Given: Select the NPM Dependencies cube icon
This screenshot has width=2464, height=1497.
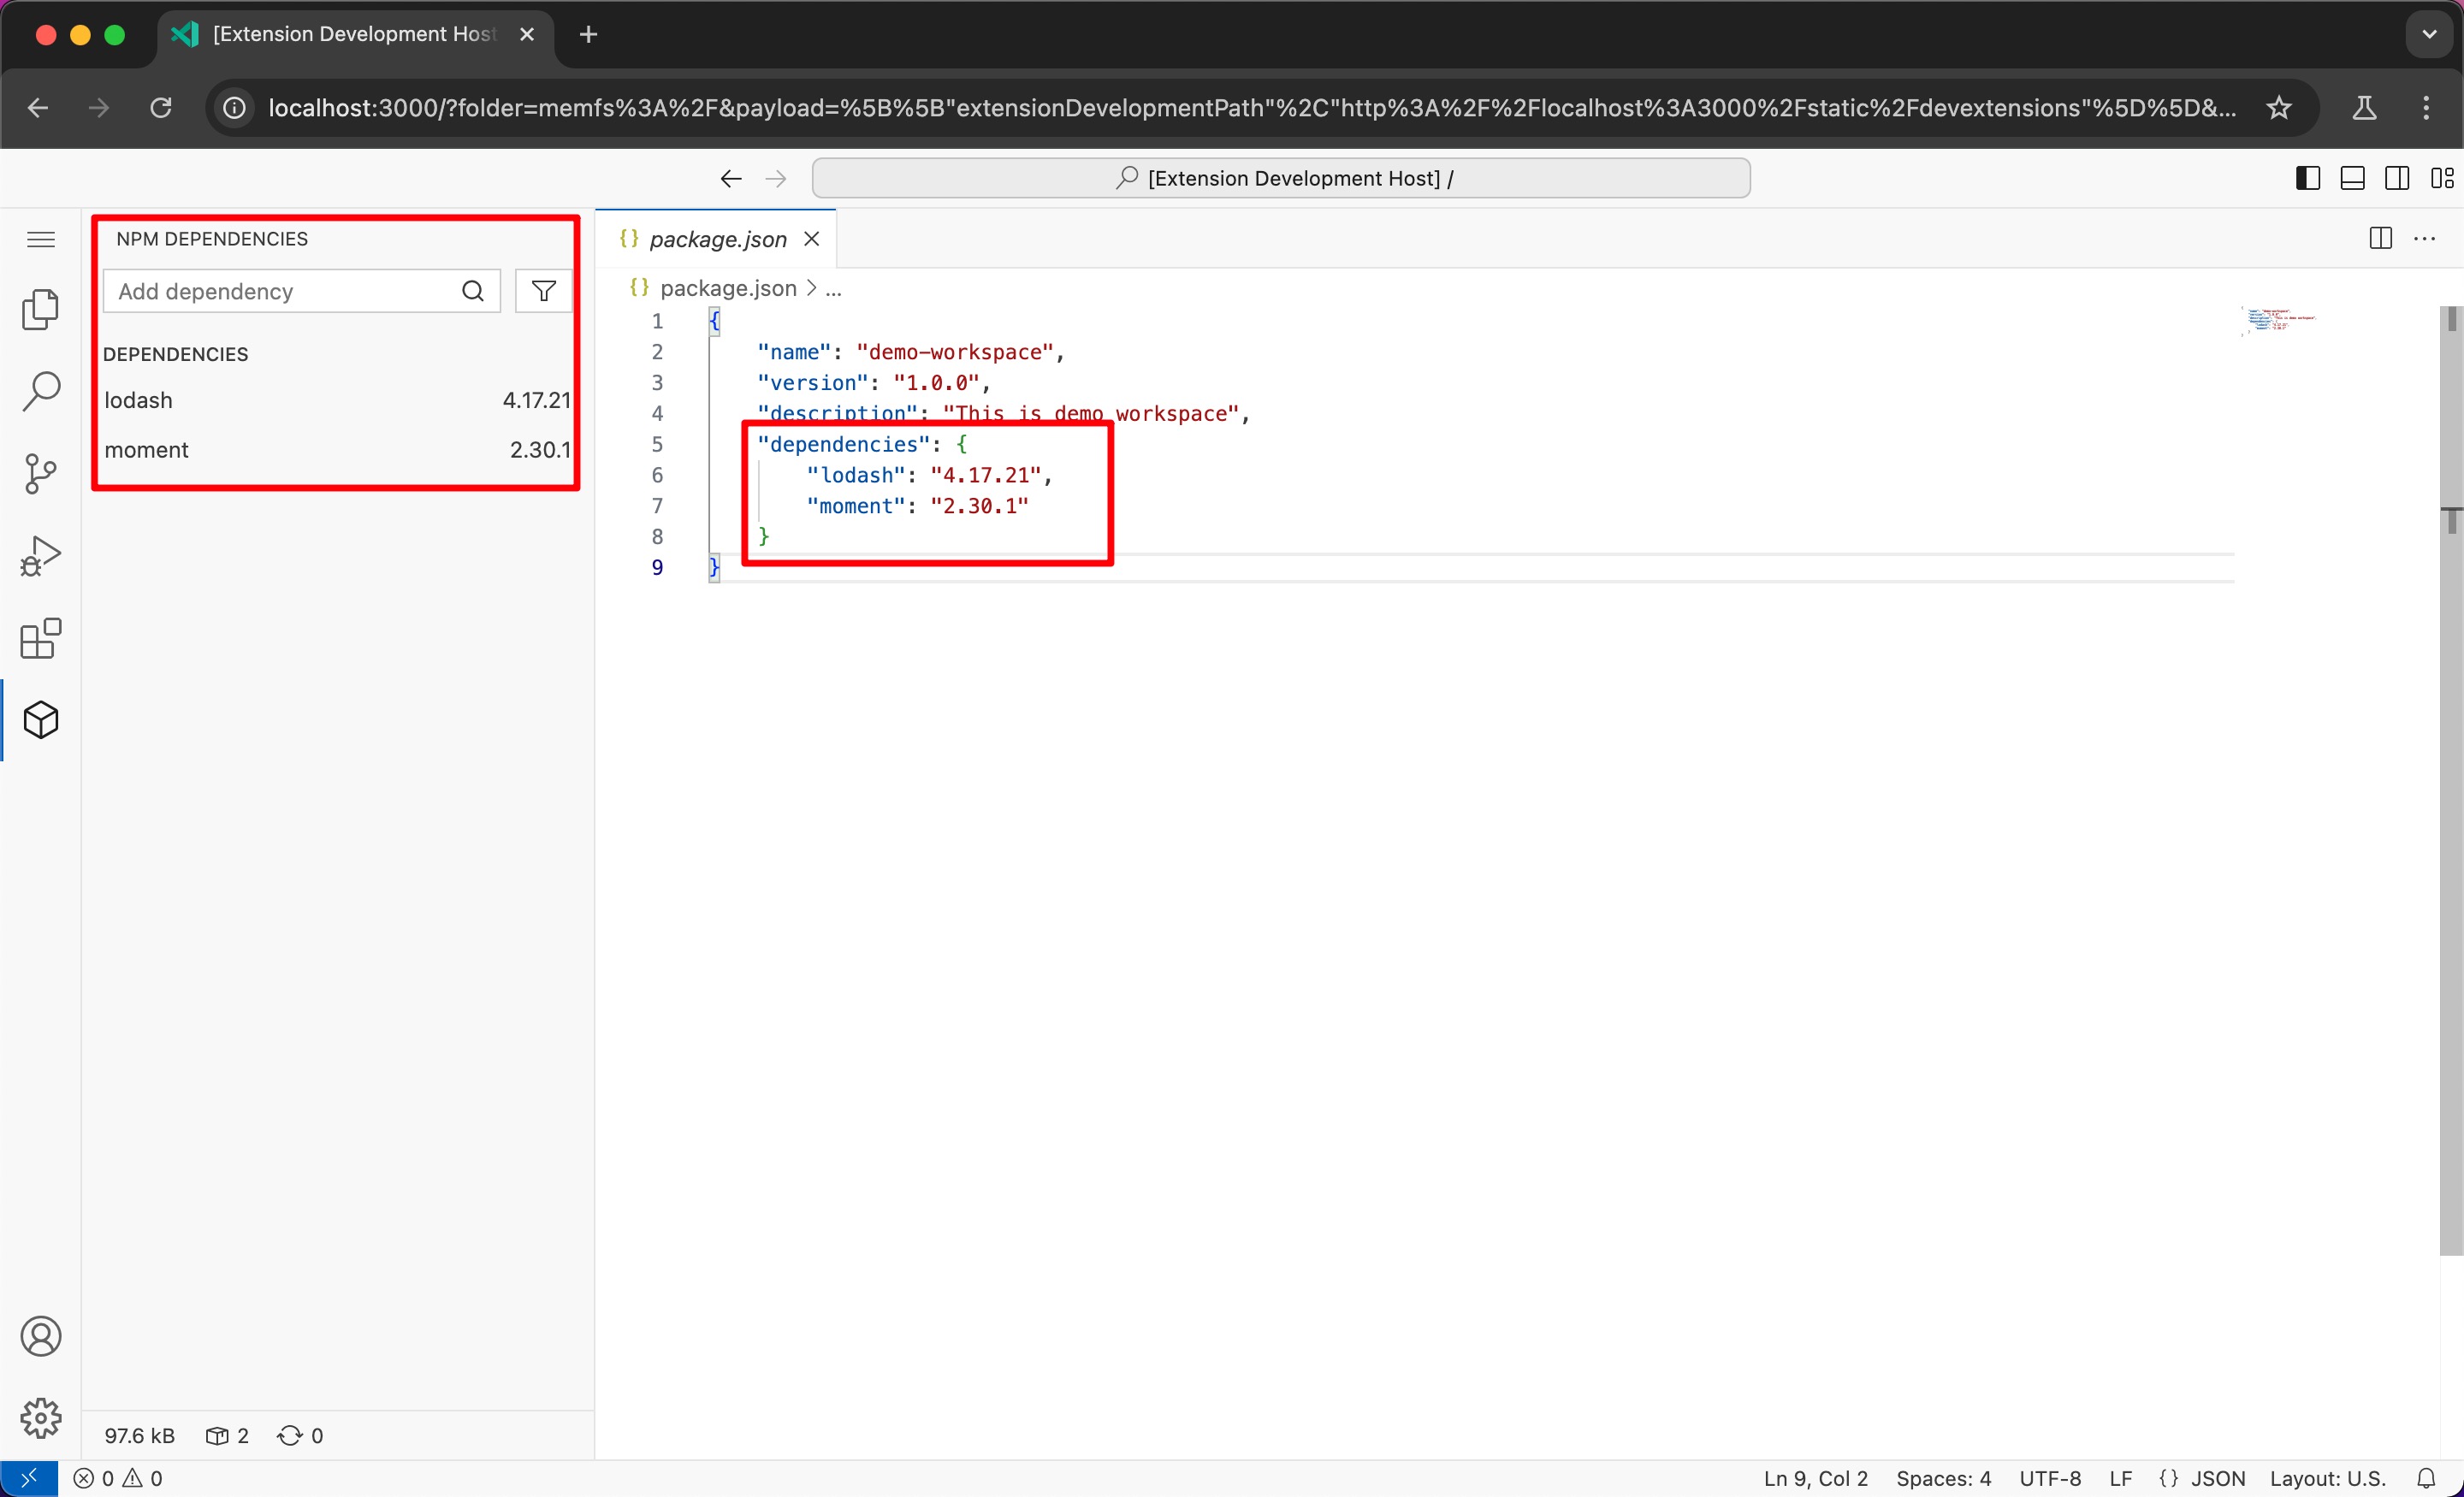Looking at the screenshot, I should [x=41, y=720].
